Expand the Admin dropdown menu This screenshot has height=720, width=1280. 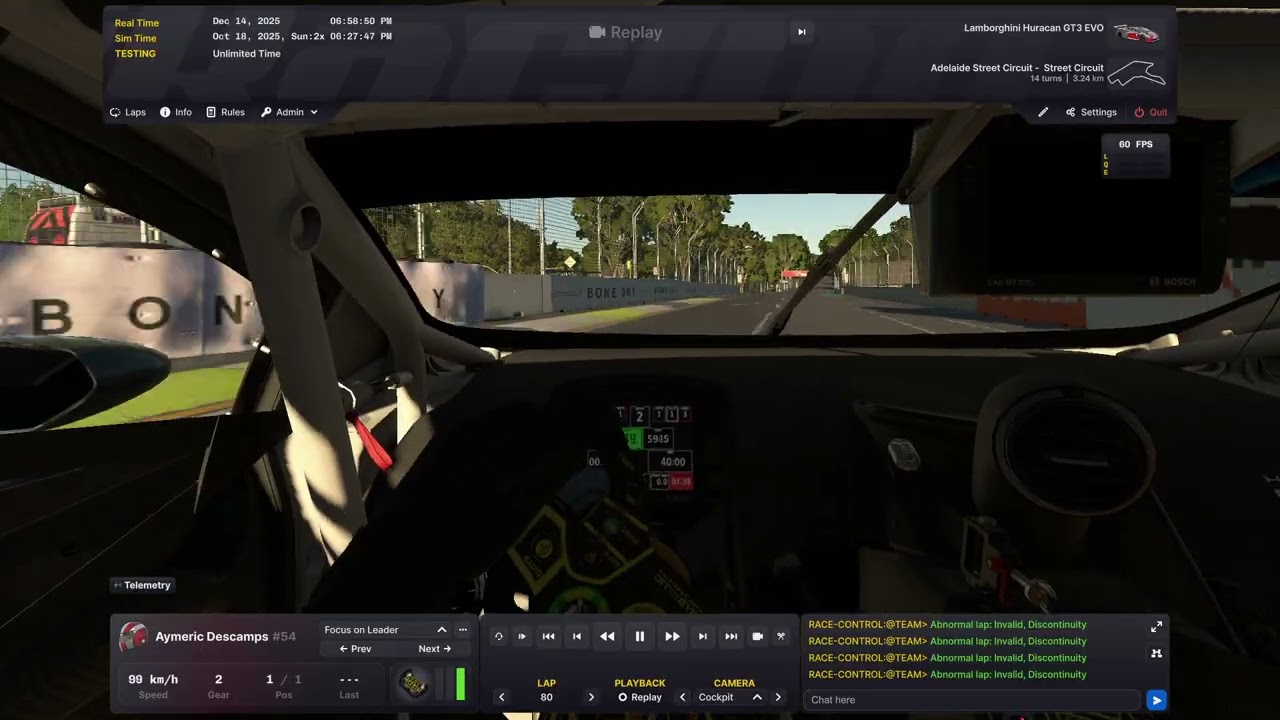[x=289, y=112]
